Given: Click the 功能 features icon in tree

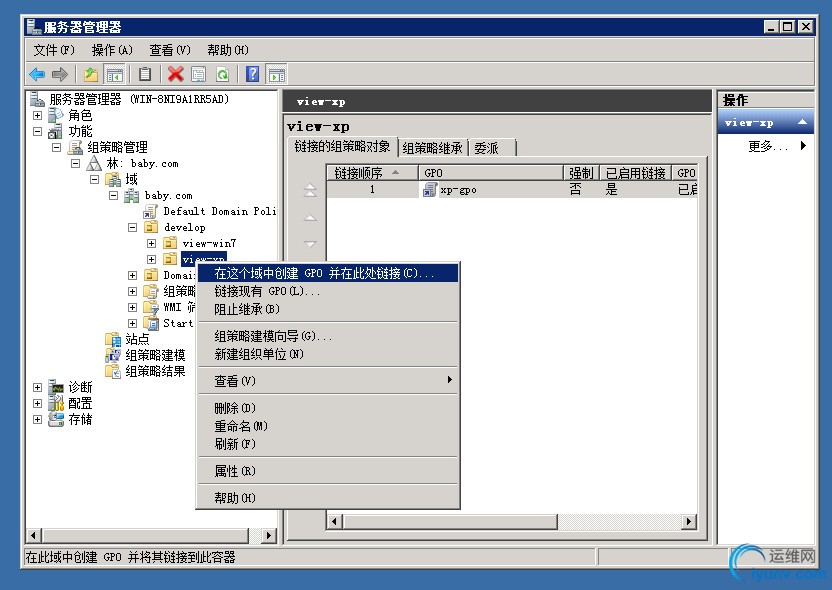Looking at the screenshot, I should pyautogui.click(x=56, y=131).
